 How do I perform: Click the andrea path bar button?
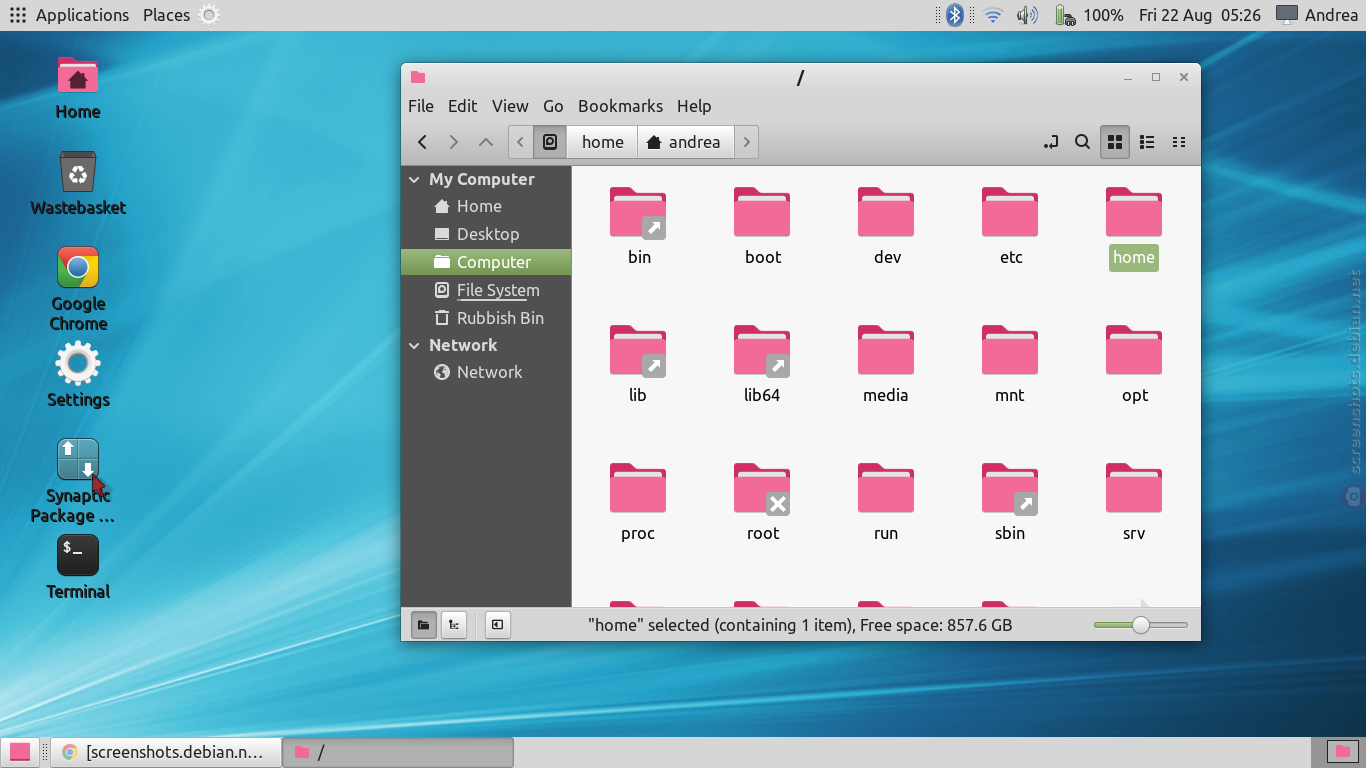pos(685,142)
